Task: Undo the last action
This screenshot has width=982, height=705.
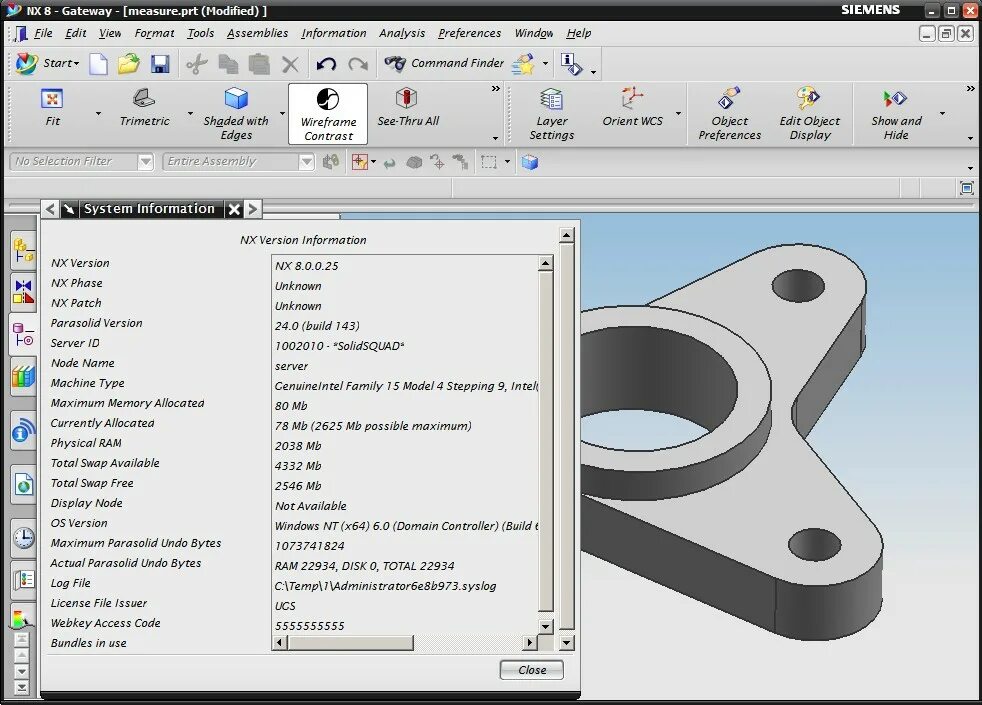Action: pyautogui.click(x=326, y=63)
